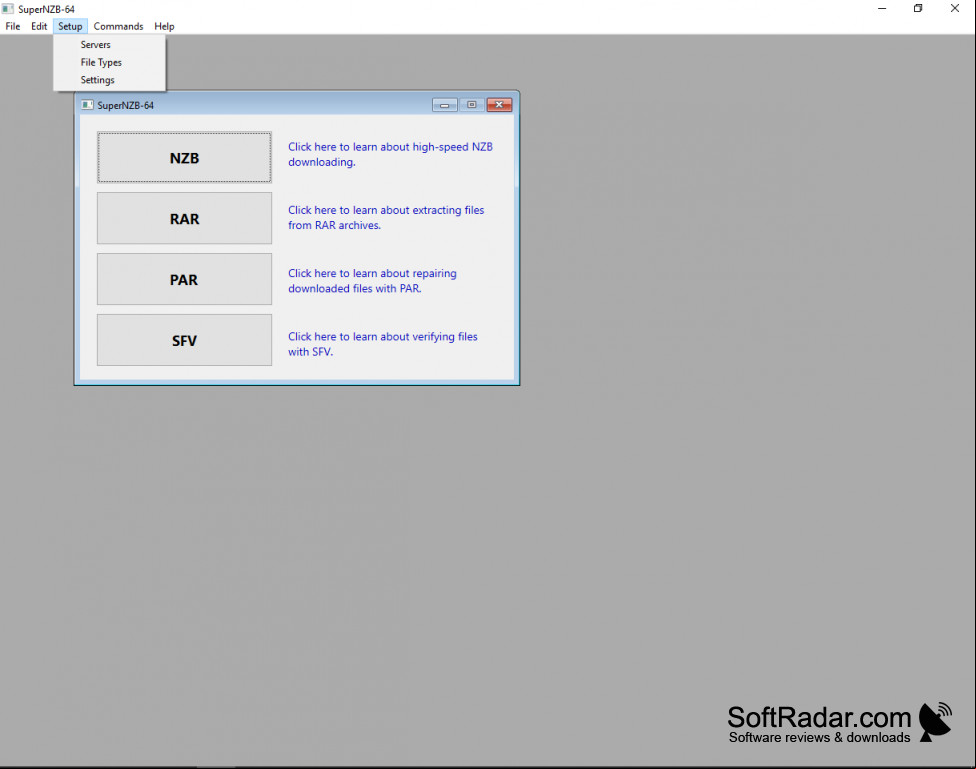Choose File Types from the Setup menu
This screenshot has height=769, width=976.
[x=110, y=62]
